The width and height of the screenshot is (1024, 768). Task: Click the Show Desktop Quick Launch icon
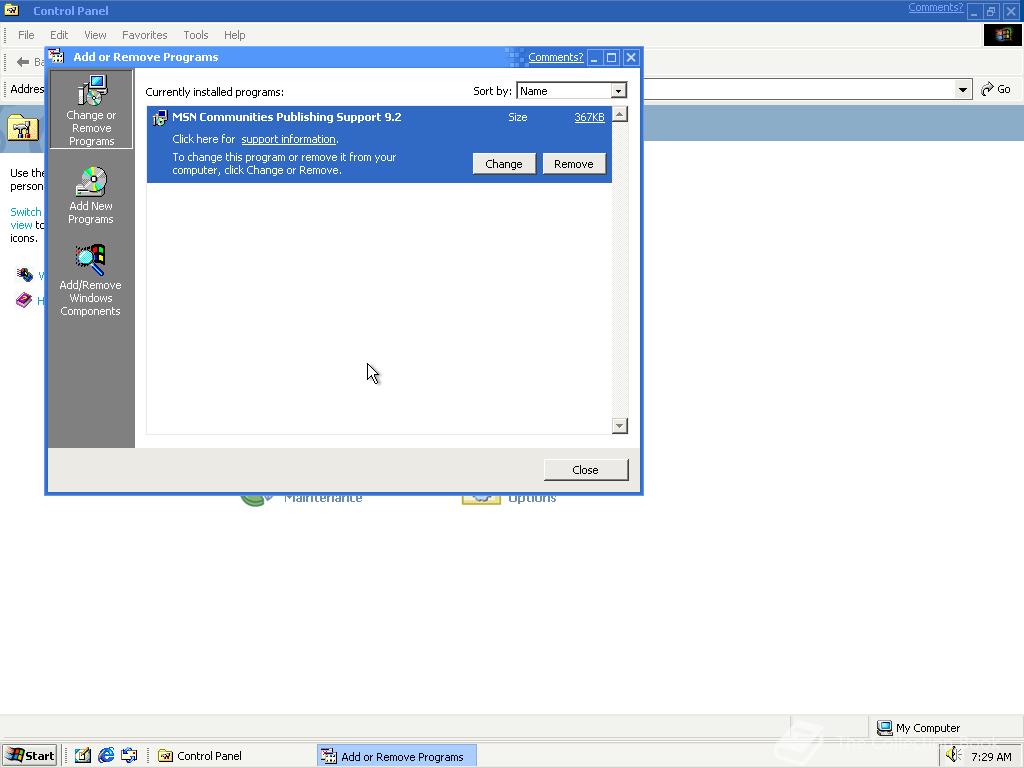click(x=129, y=756)
